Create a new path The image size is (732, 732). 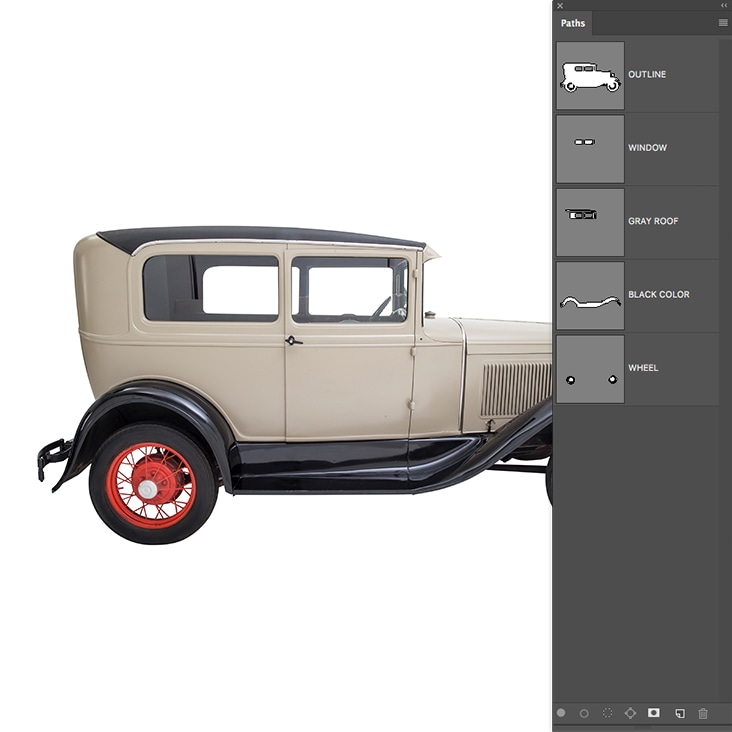point(679,713)
